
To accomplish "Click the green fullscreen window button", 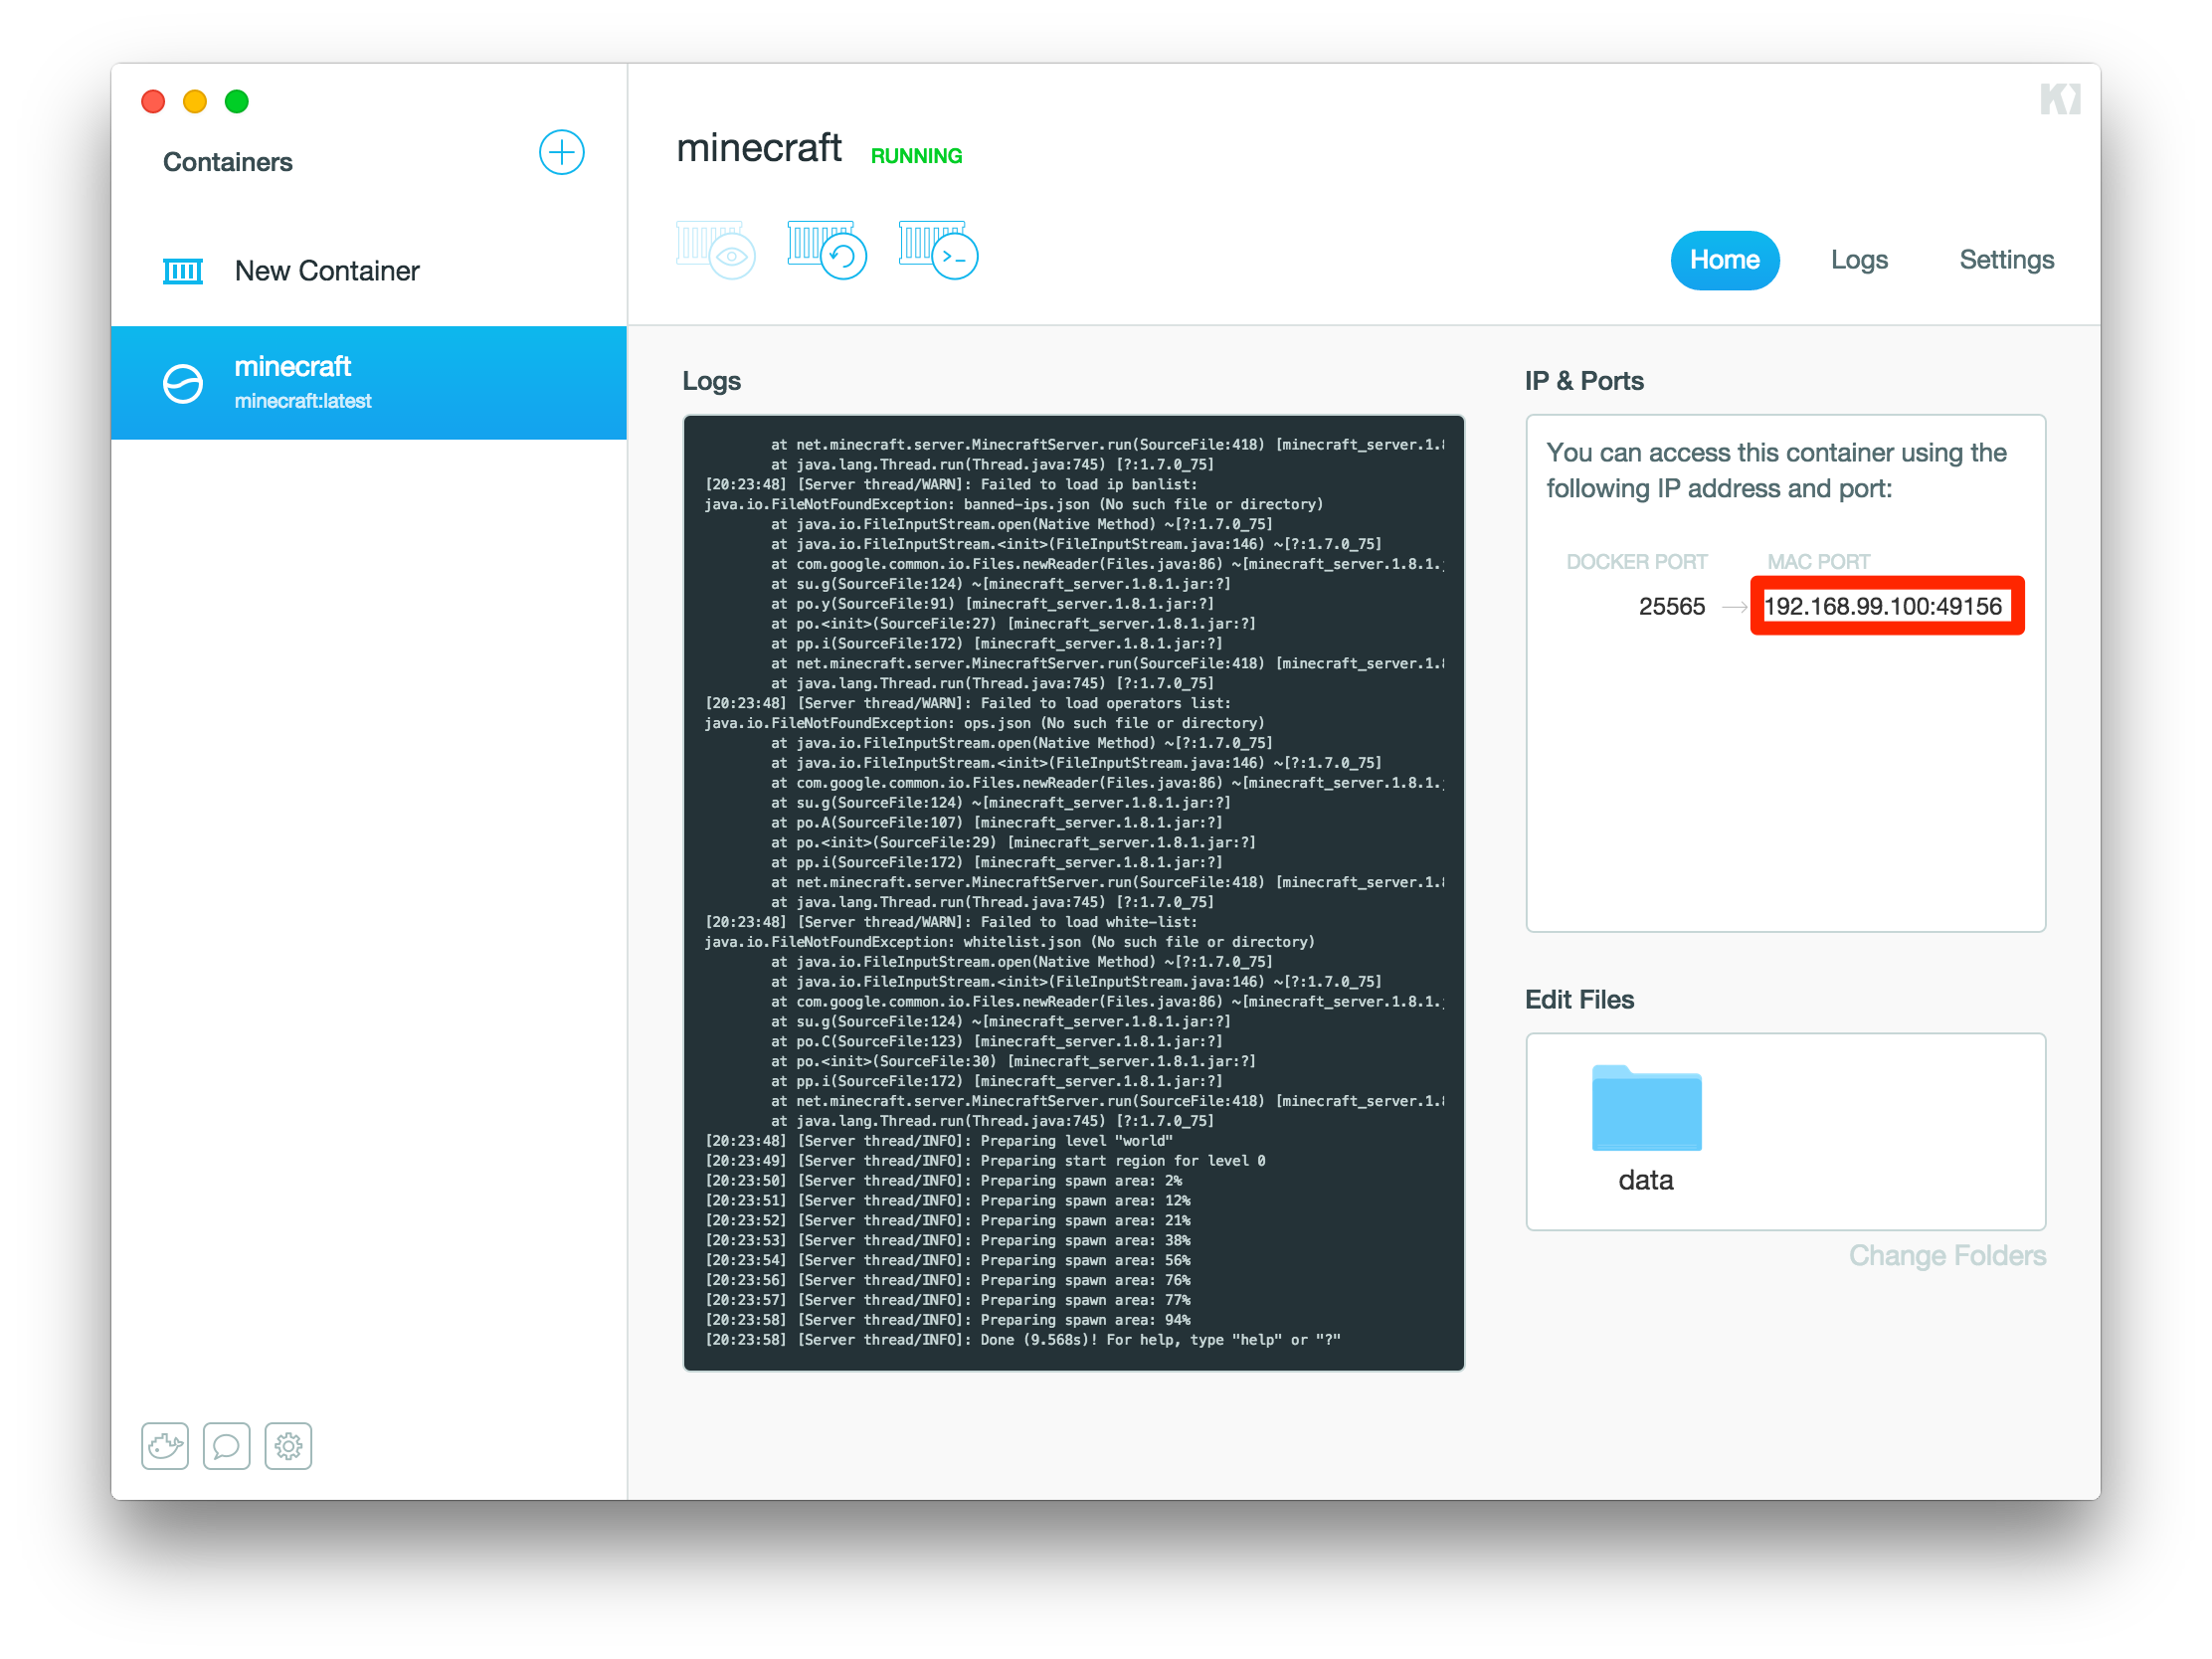I will 237,101.
